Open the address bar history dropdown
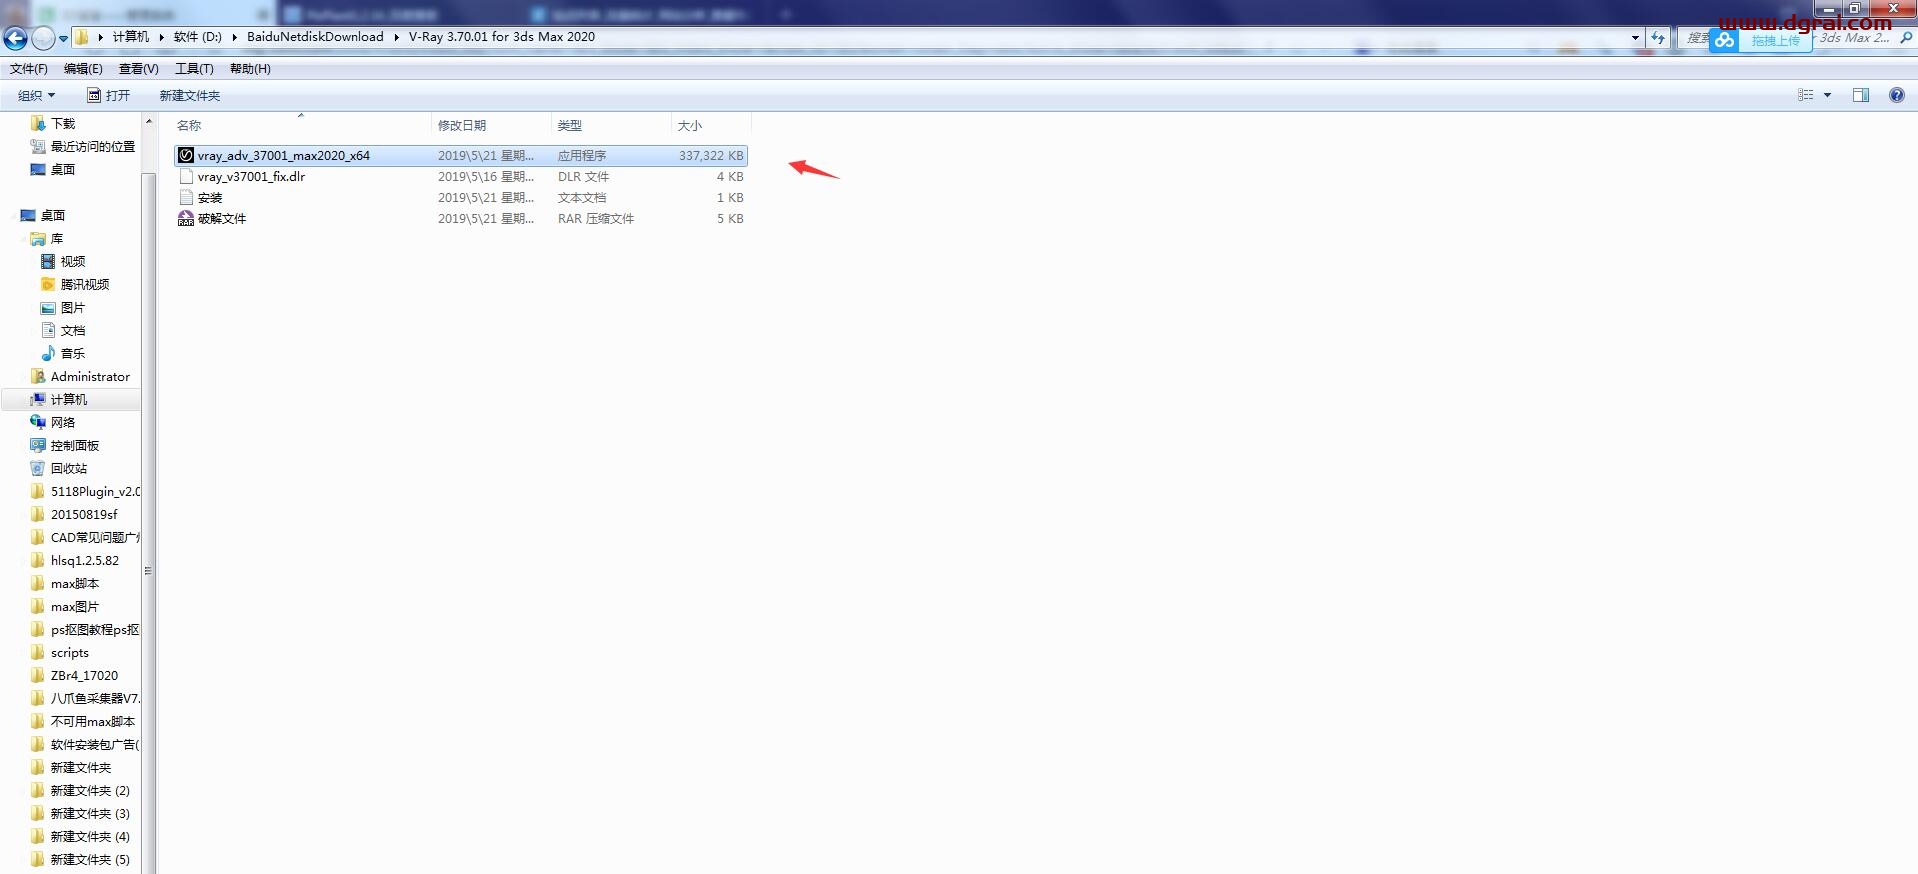 click(x=1635, y=38)
